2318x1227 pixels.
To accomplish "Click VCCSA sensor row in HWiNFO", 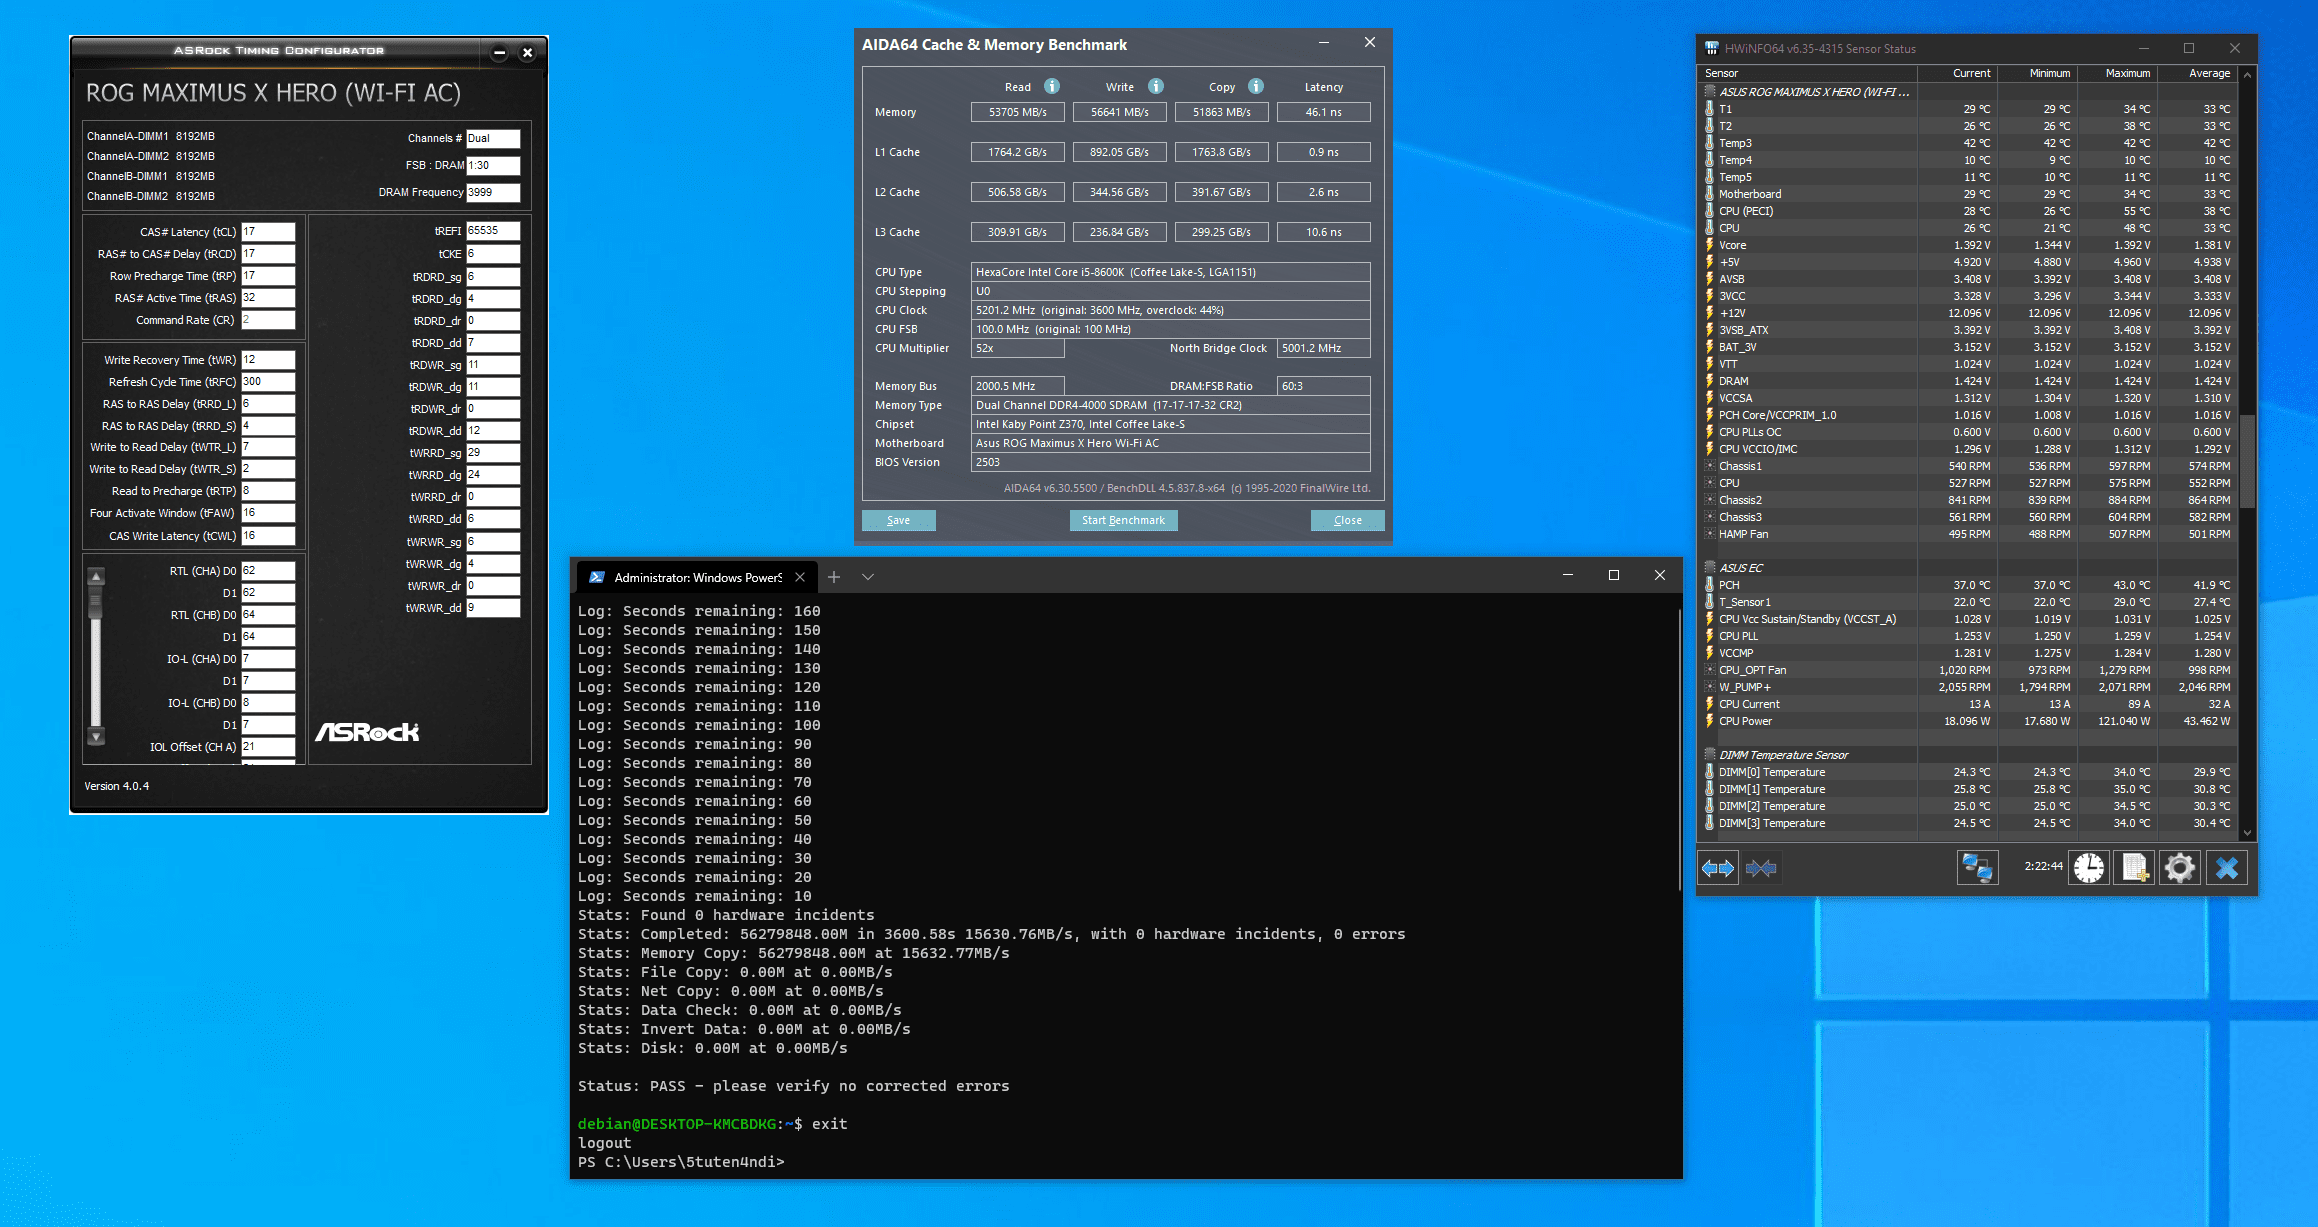I will (1968, 397).
